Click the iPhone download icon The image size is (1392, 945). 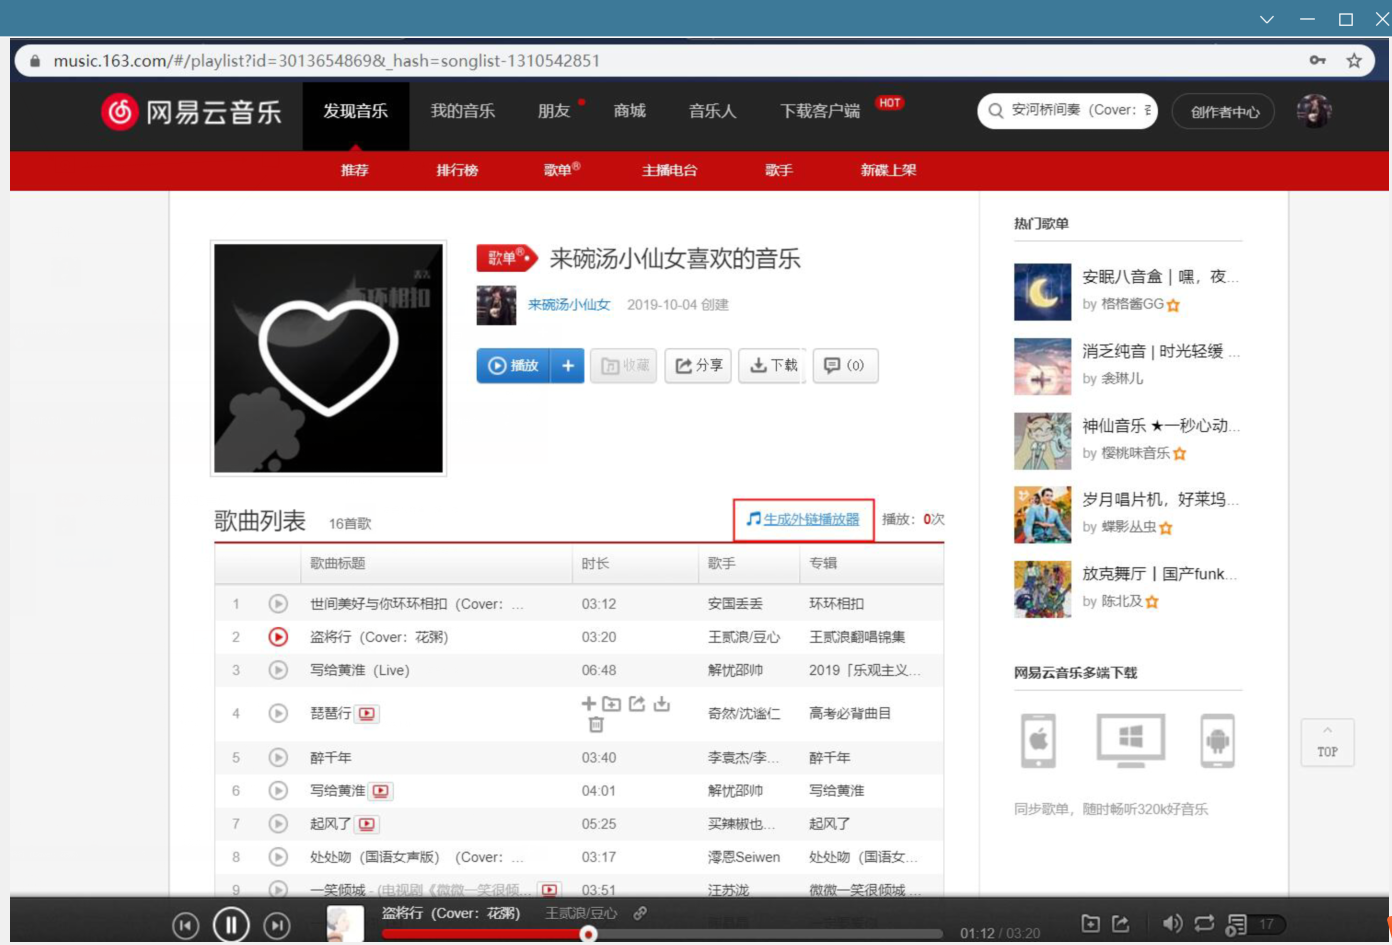coord(1038,741)
